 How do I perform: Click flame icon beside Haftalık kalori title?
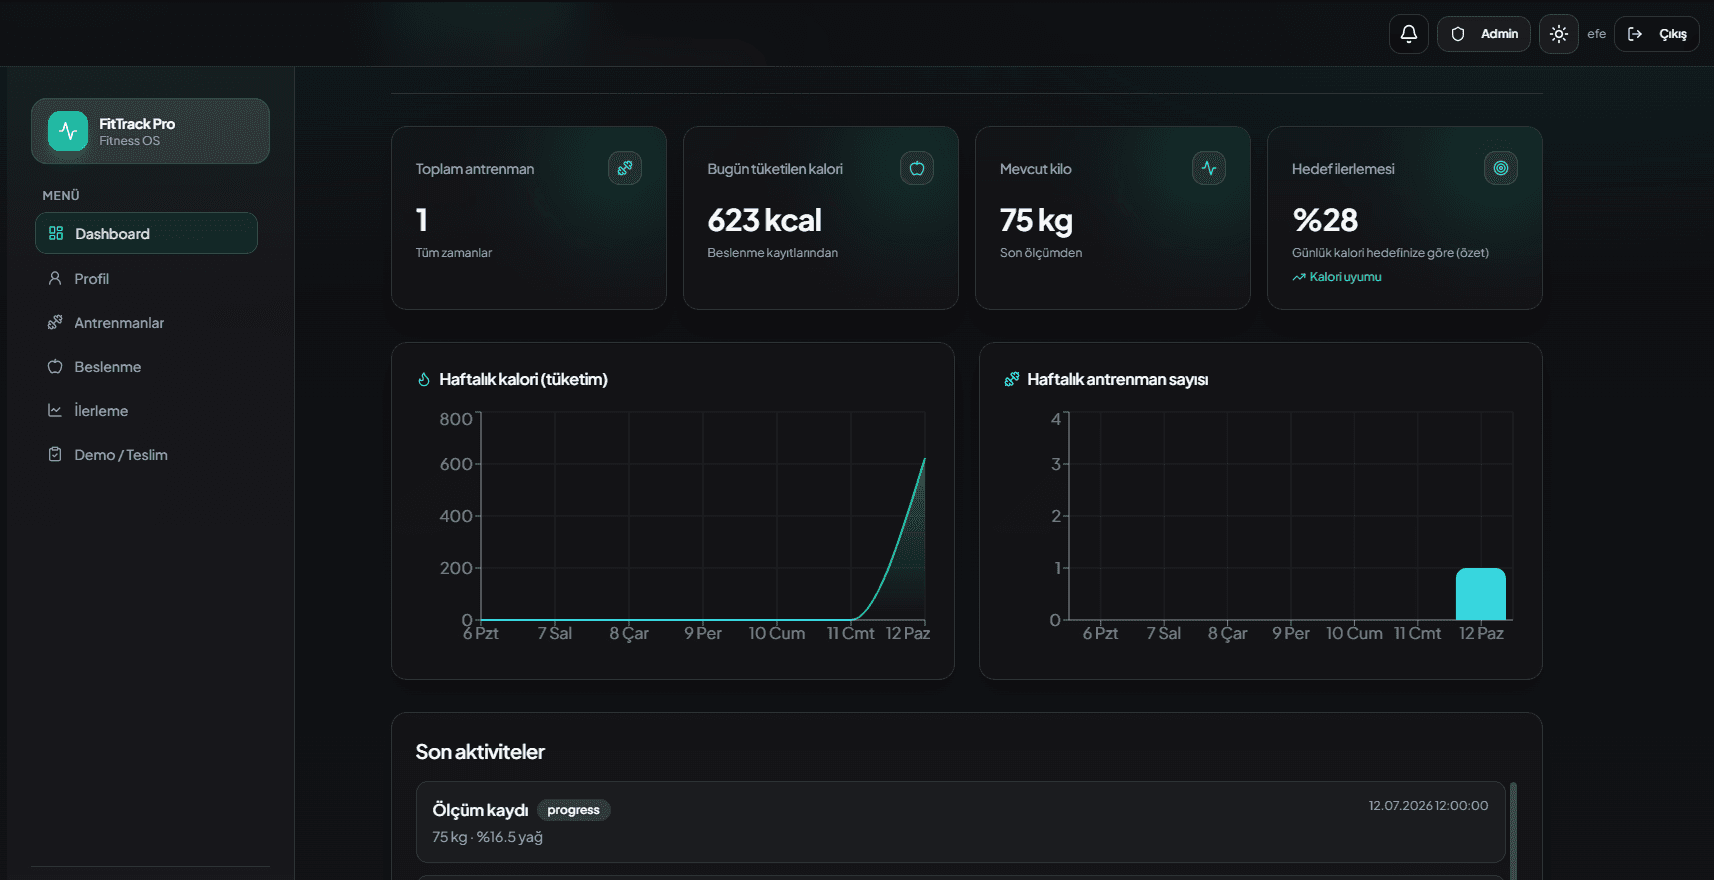[x=424, y=379]
